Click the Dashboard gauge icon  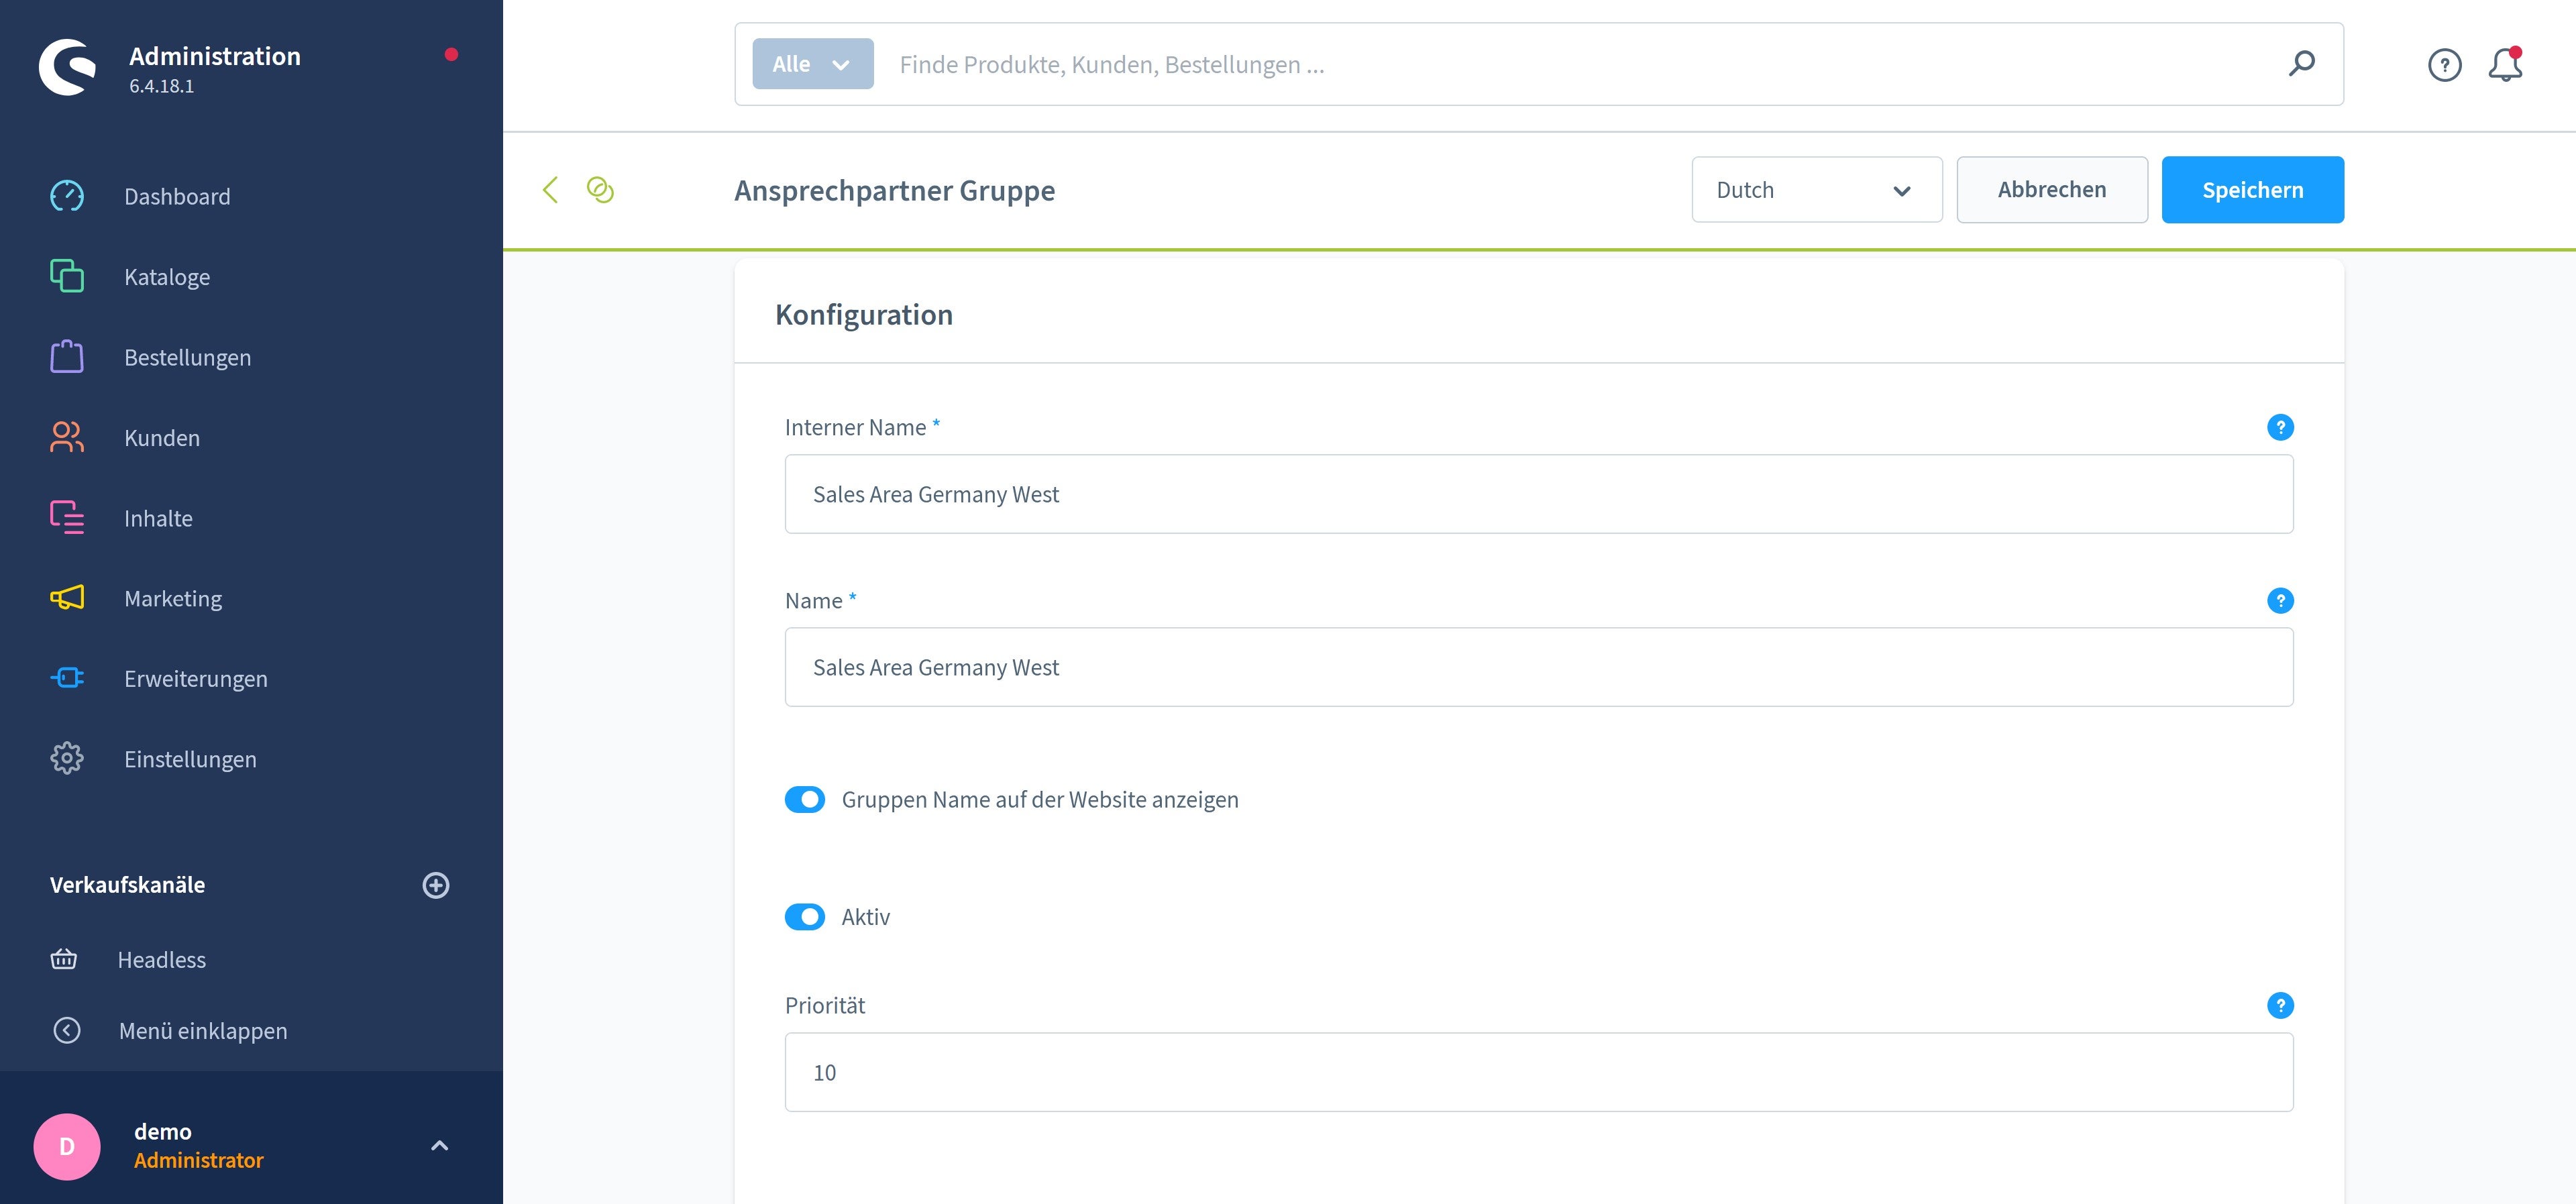(x=67, y=196)
